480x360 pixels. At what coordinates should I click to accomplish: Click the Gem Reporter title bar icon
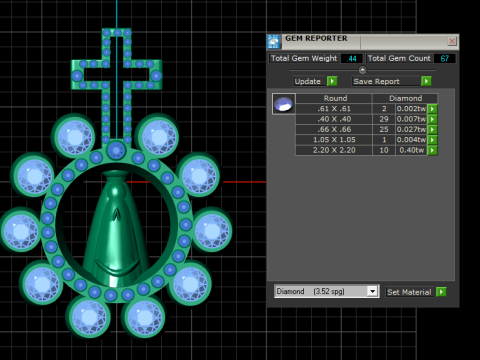pos(274,42)
